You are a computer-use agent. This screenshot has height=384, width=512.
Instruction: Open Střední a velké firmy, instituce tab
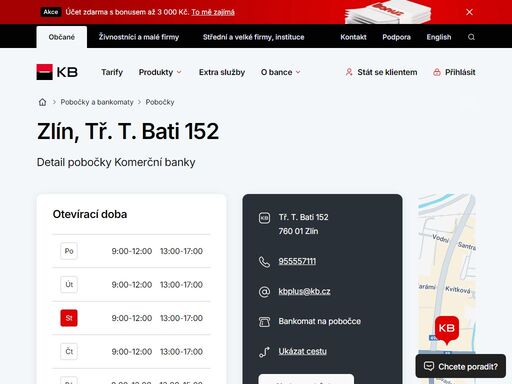pos(253,37)
